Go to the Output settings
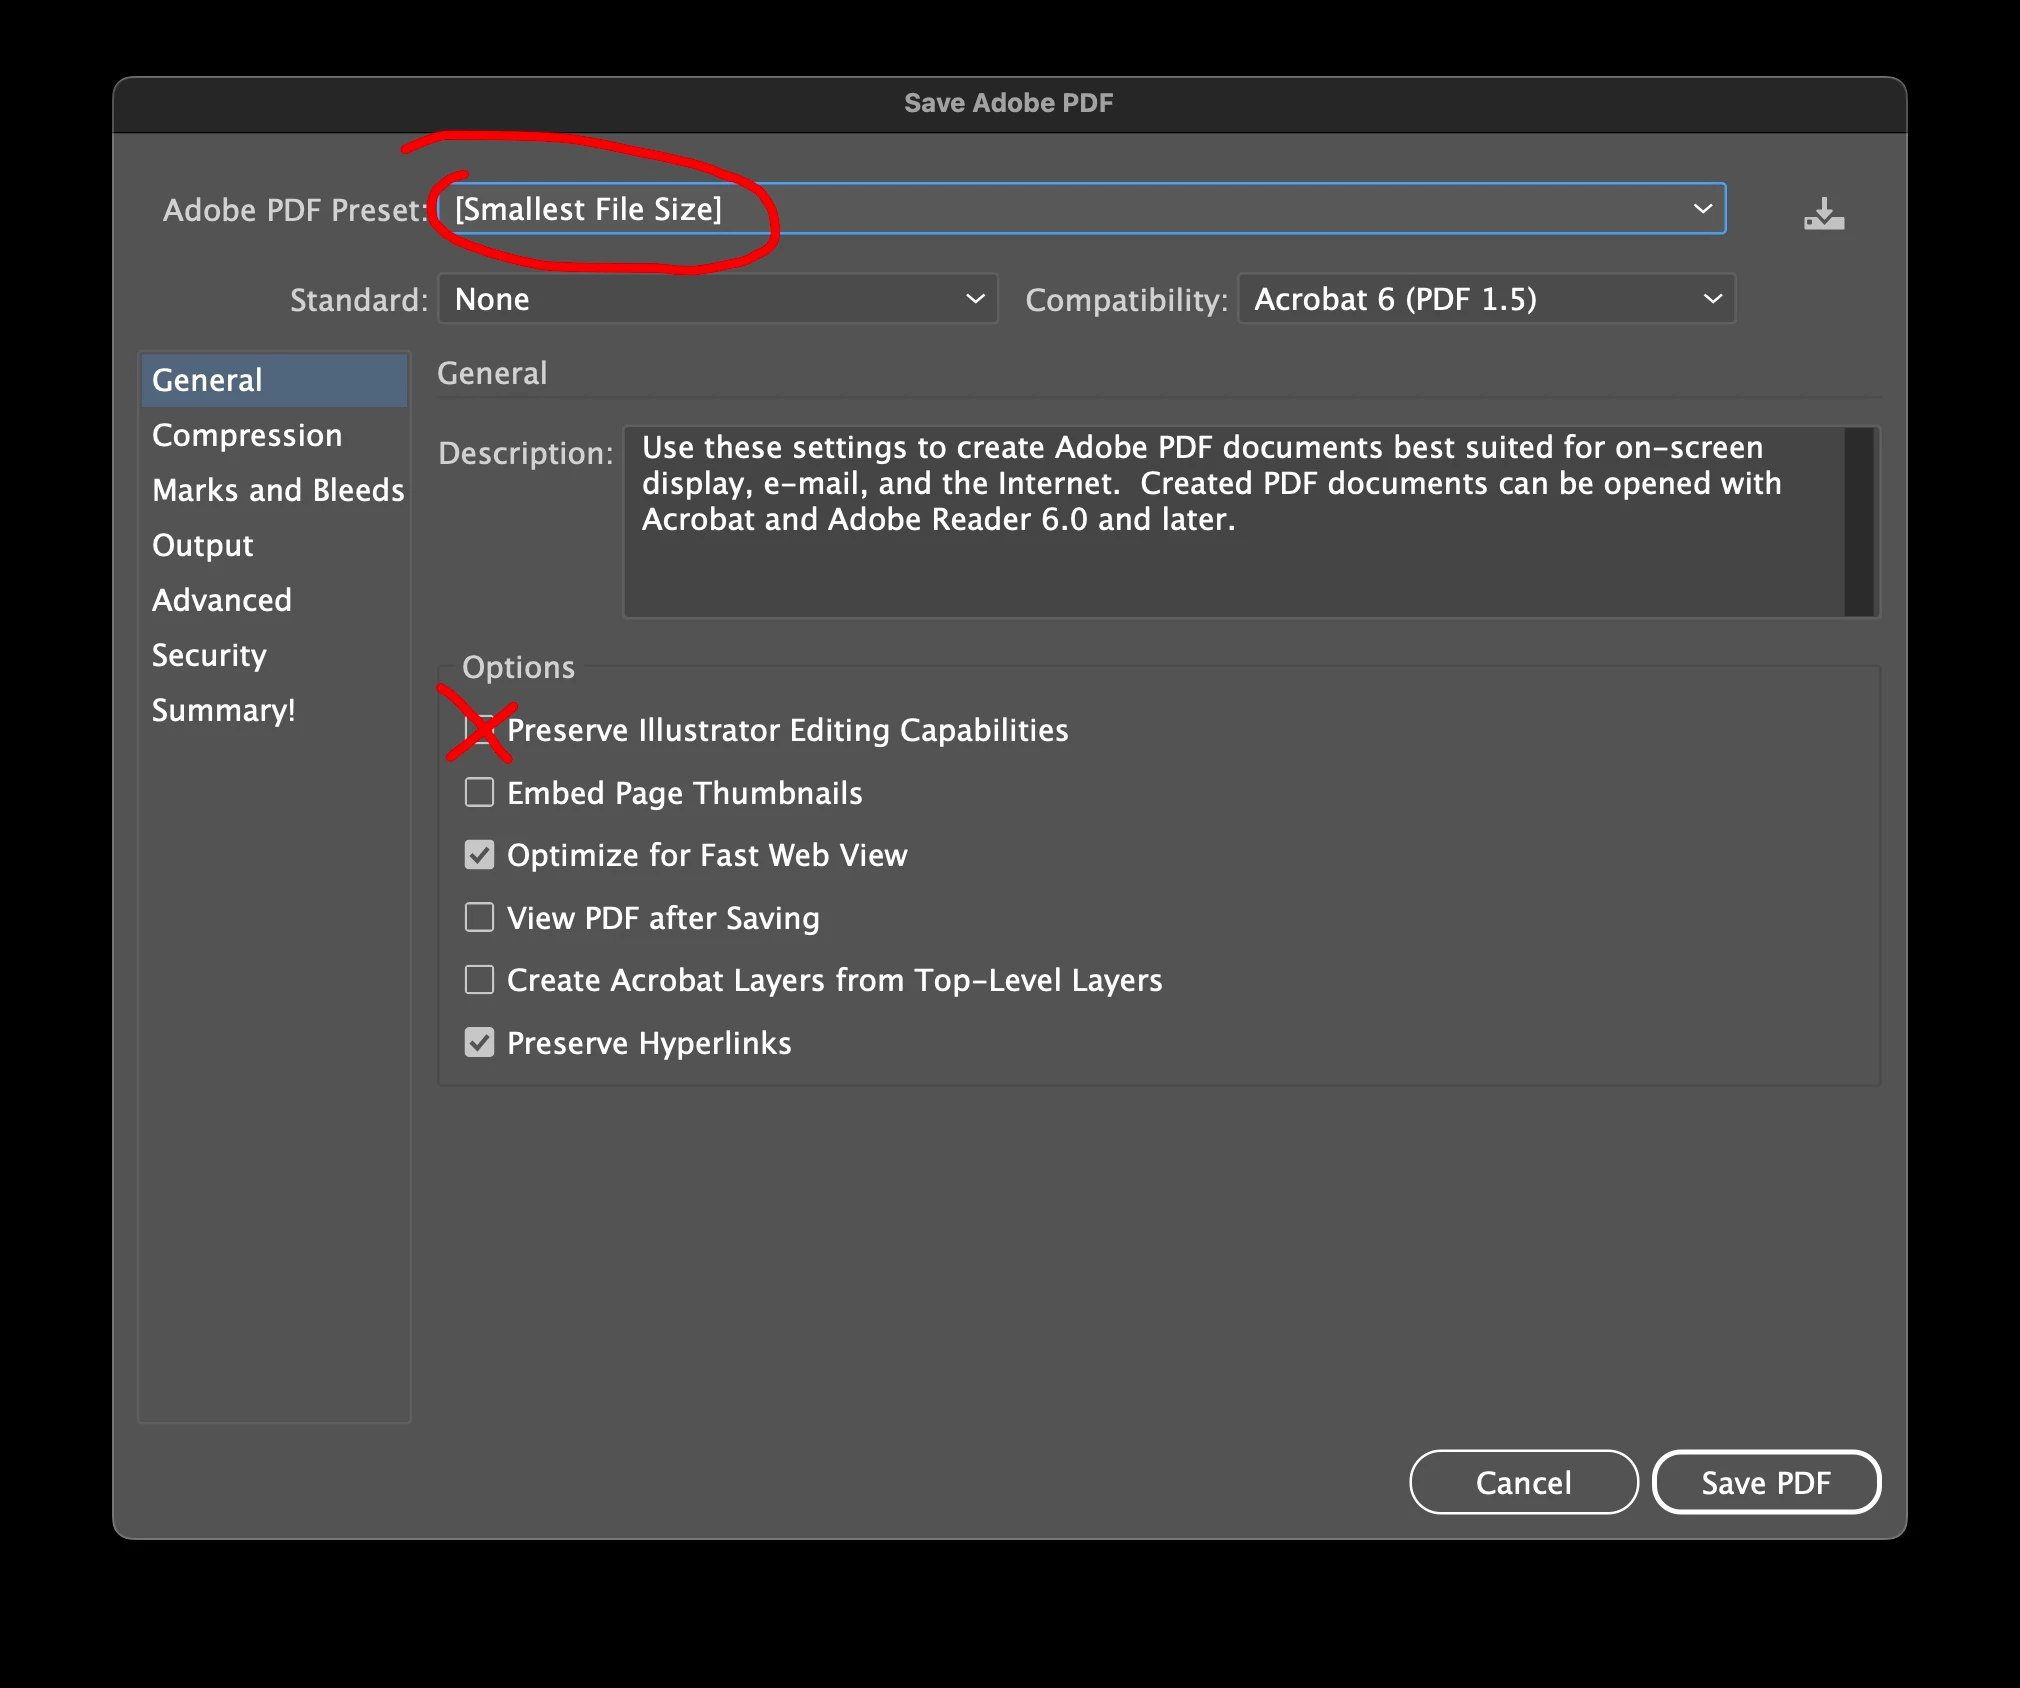The image size is (2020, 1688). pos(203,545)
